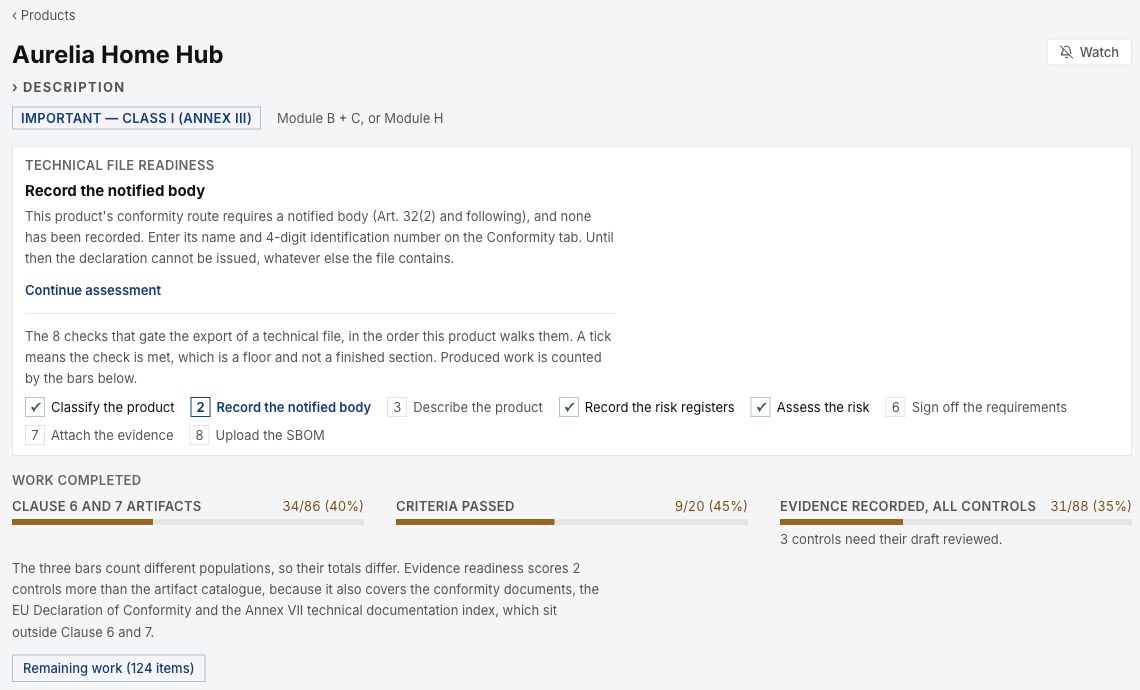This screenshot has width=1140, height=690.
Task: Click the Criteria passed progress bar
Action: pyautogui.click(x=571, y=522)
